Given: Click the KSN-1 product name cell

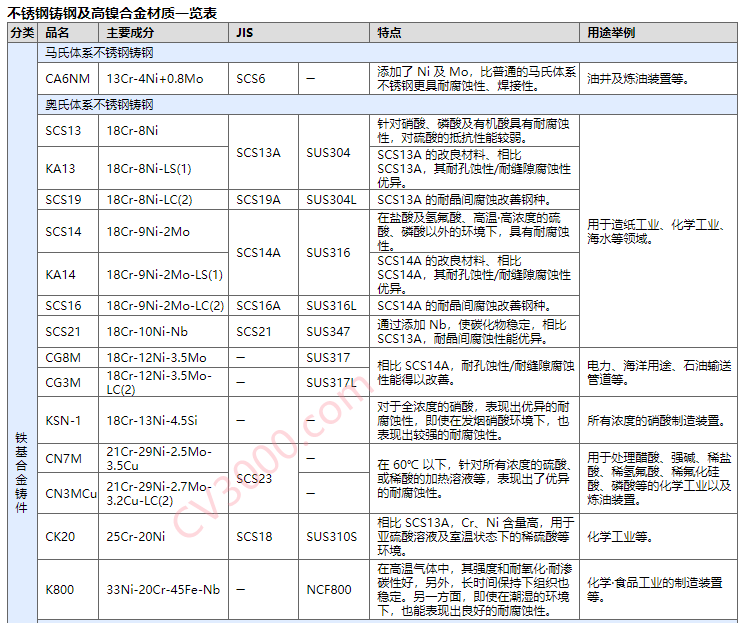Looking at the screenshot, I should (63, 420).
